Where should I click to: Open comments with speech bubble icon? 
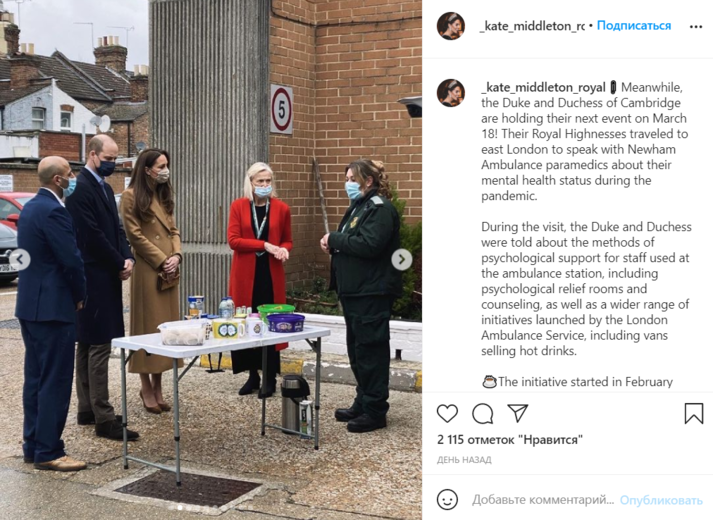(x=482, y=413)
